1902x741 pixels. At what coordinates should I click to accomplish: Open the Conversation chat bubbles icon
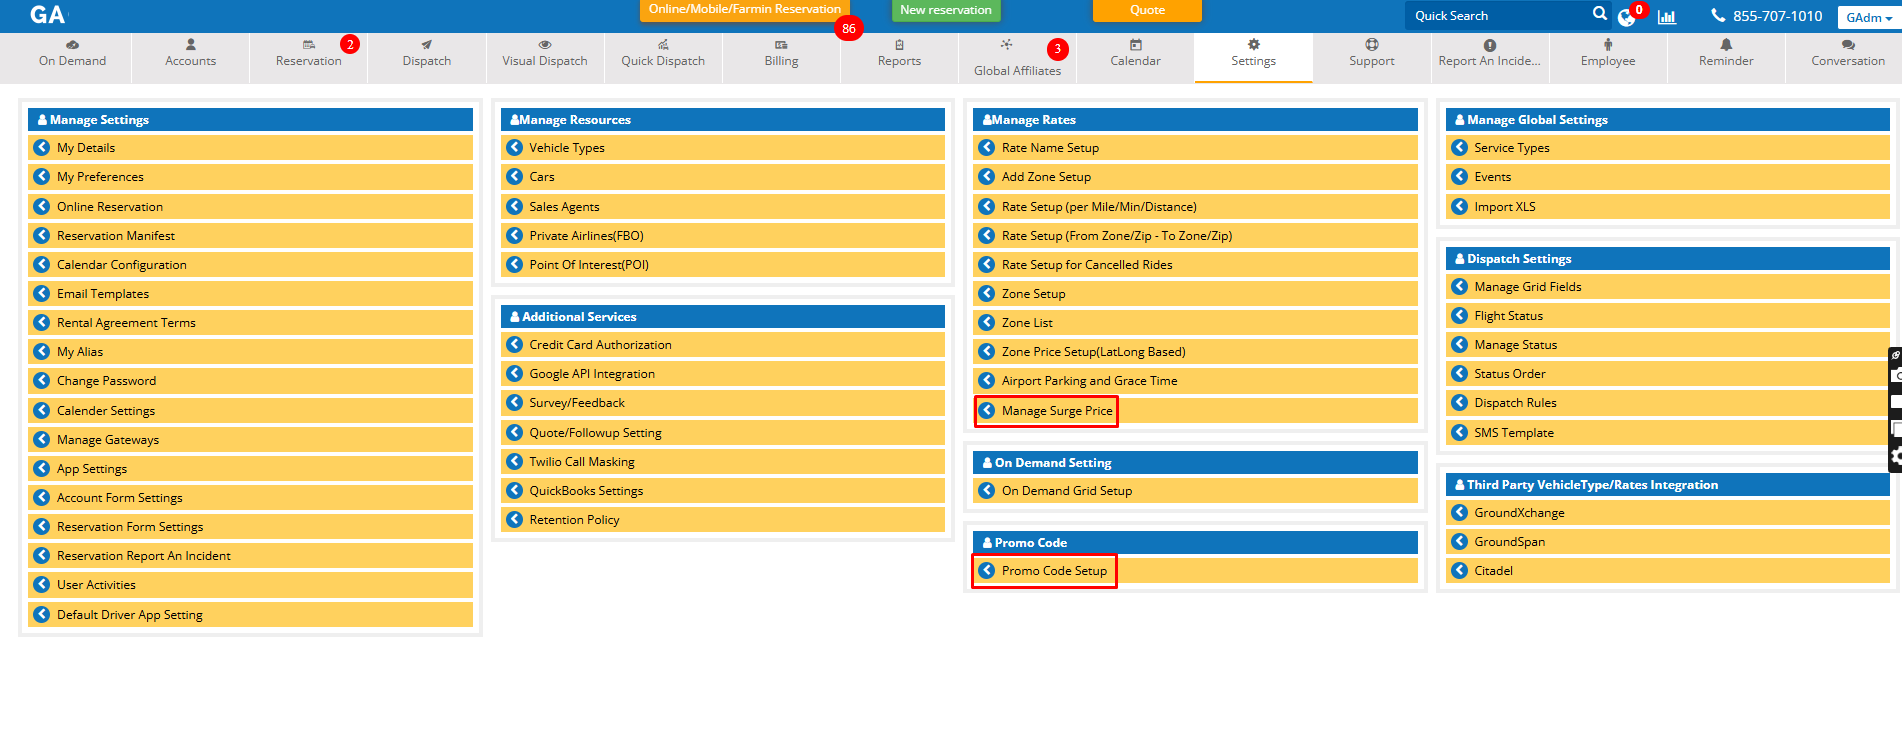tap(1847, 45)
